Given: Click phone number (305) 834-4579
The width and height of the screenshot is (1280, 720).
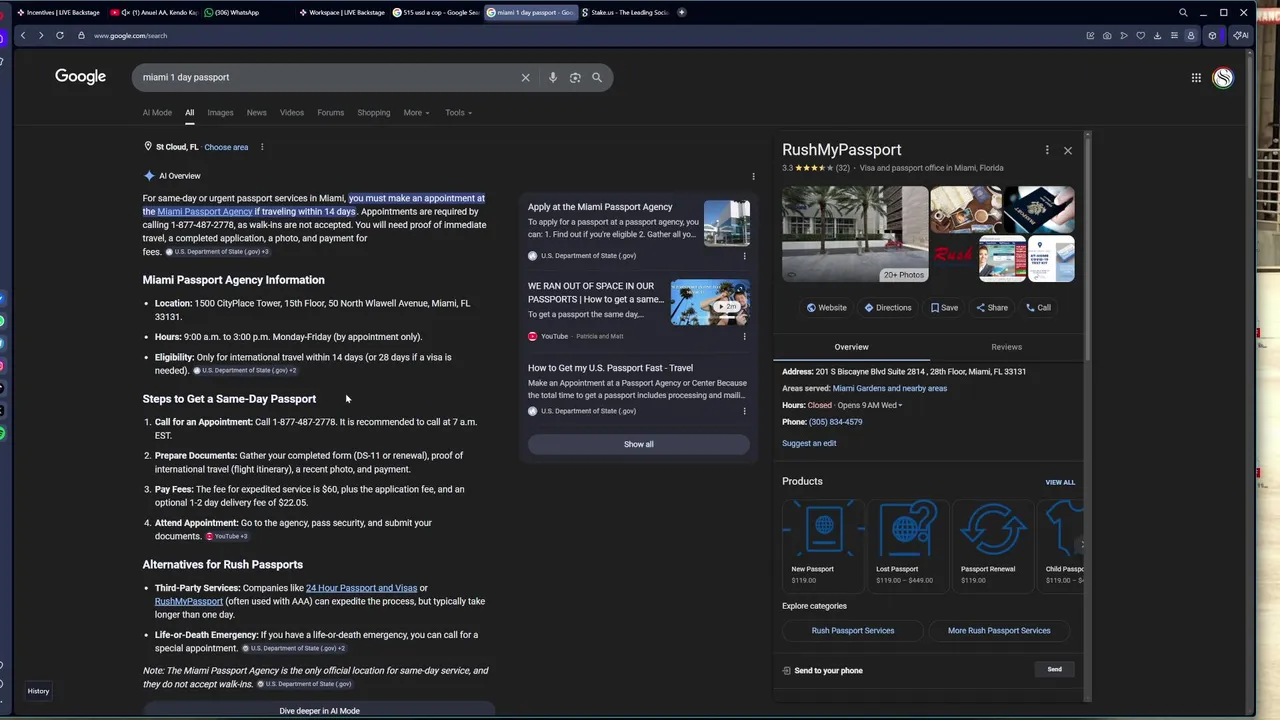Looking at the screenshot, I should (835, 422).
